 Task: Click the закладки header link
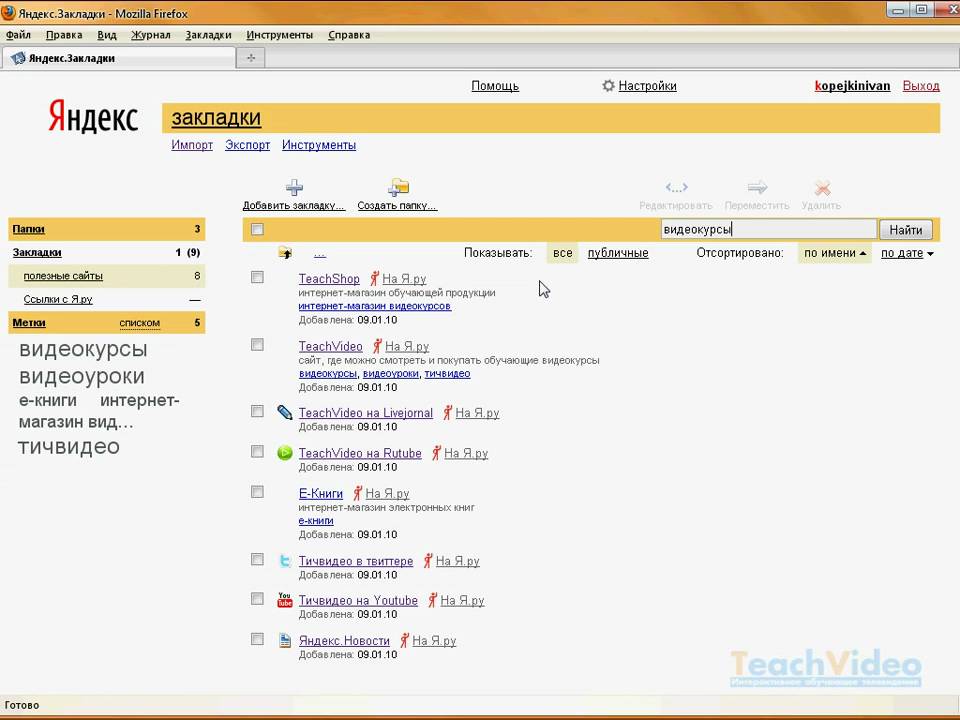click(x=216, y=118)
